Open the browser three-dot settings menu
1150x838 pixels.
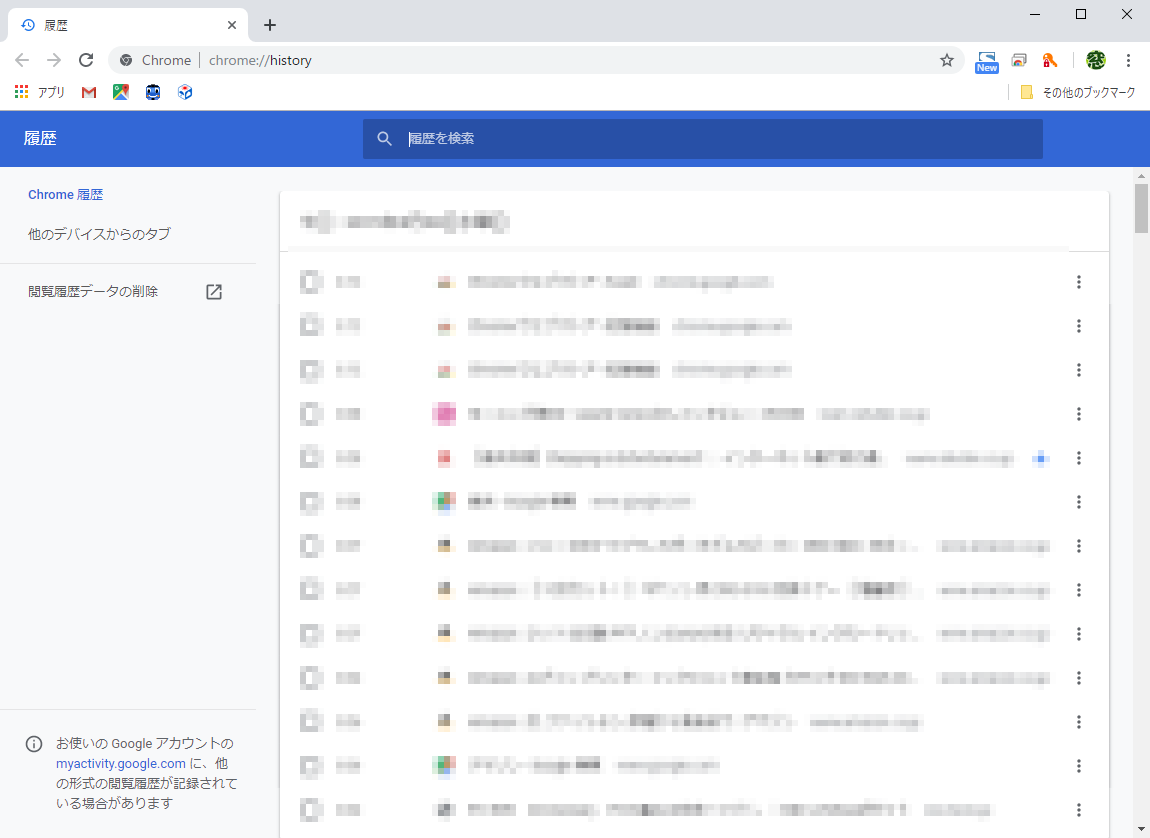tap(1129, 60)
